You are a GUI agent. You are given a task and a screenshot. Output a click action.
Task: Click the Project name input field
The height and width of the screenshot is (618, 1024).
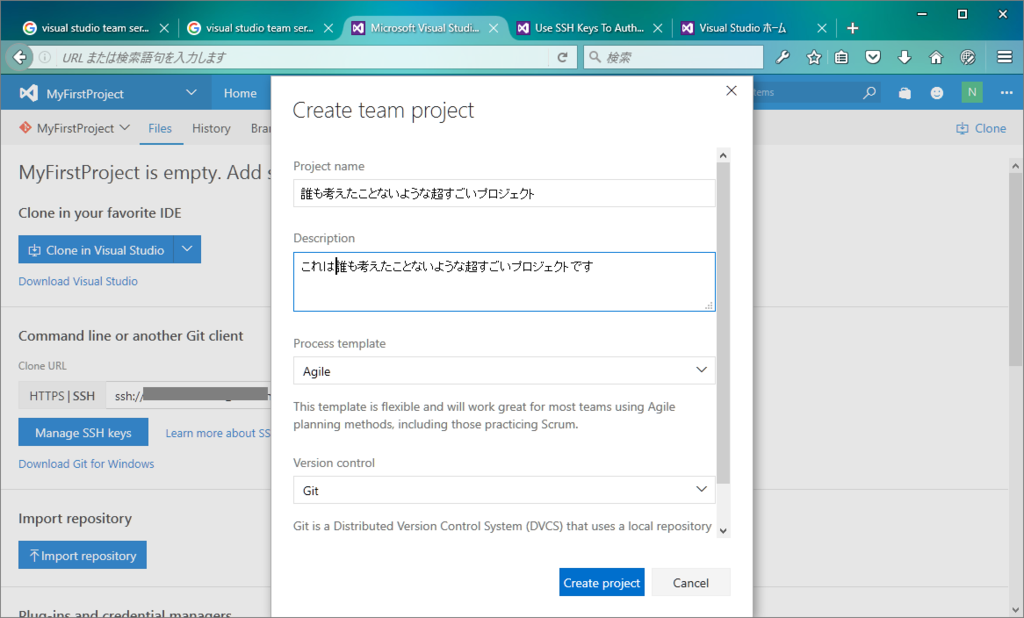(504, 193)
